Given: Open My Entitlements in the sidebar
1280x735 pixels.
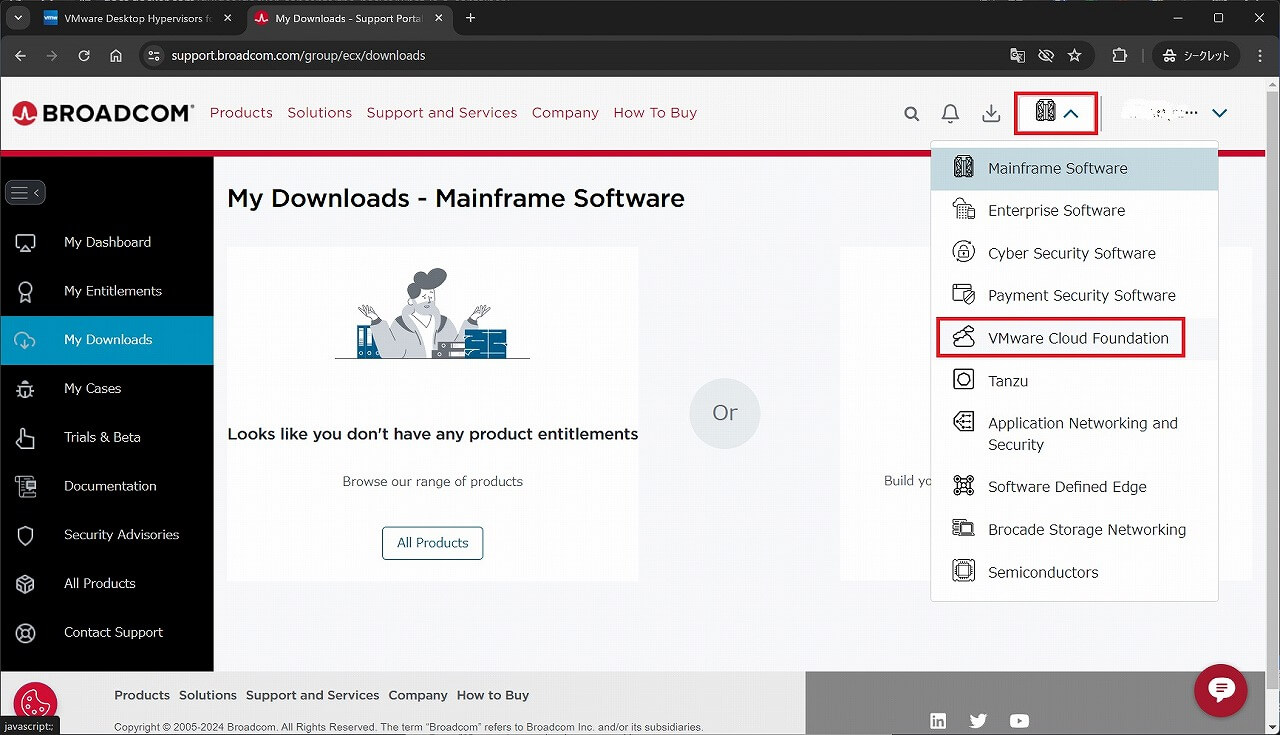Looking at the screenshot, I should pyautogui.click(x=107, y=291).
